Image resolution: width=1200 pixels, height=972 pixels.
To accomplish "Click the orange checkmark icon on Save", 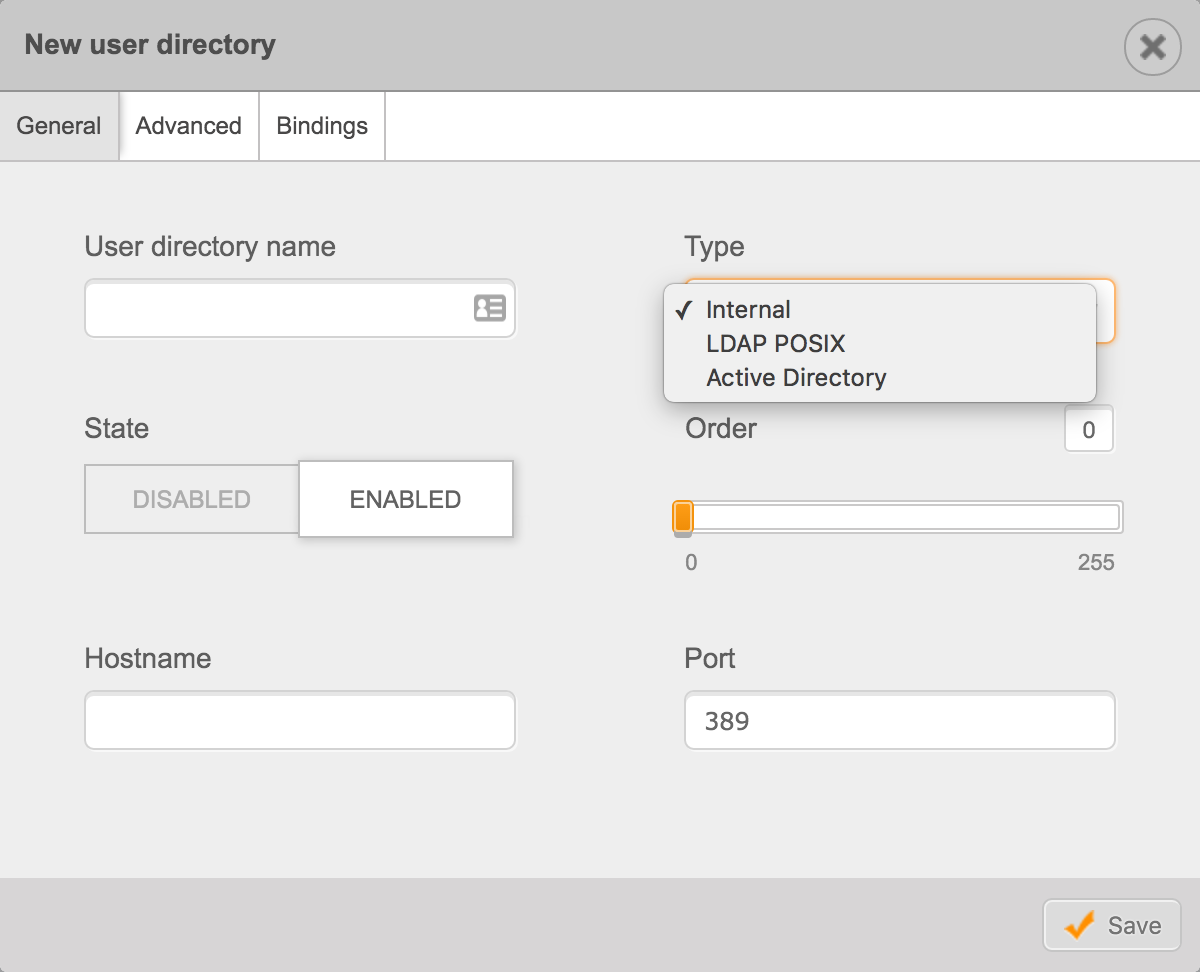I will (1080, 925).
